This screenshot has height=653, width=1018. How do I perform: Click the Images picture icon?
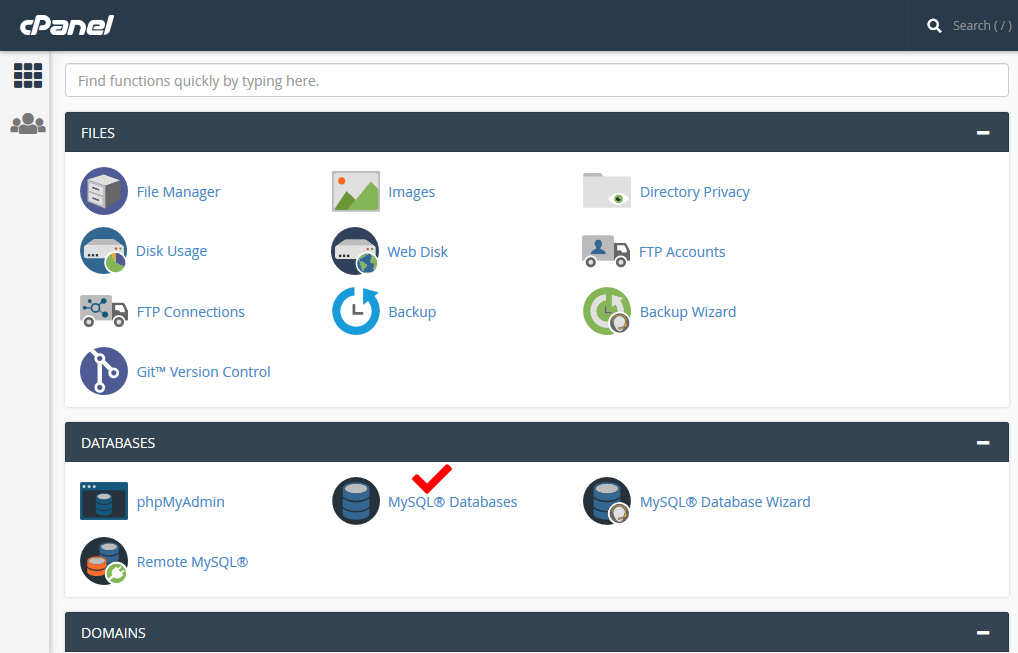(356, 191)
